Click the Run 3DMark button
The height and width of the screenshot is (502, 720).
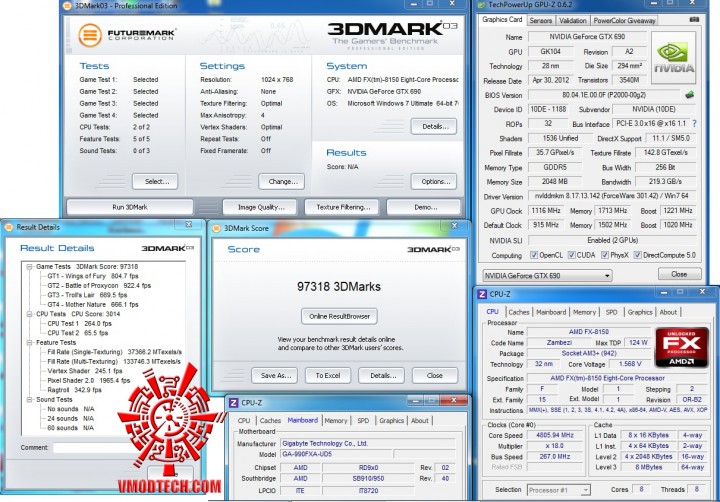click(130, 208)
